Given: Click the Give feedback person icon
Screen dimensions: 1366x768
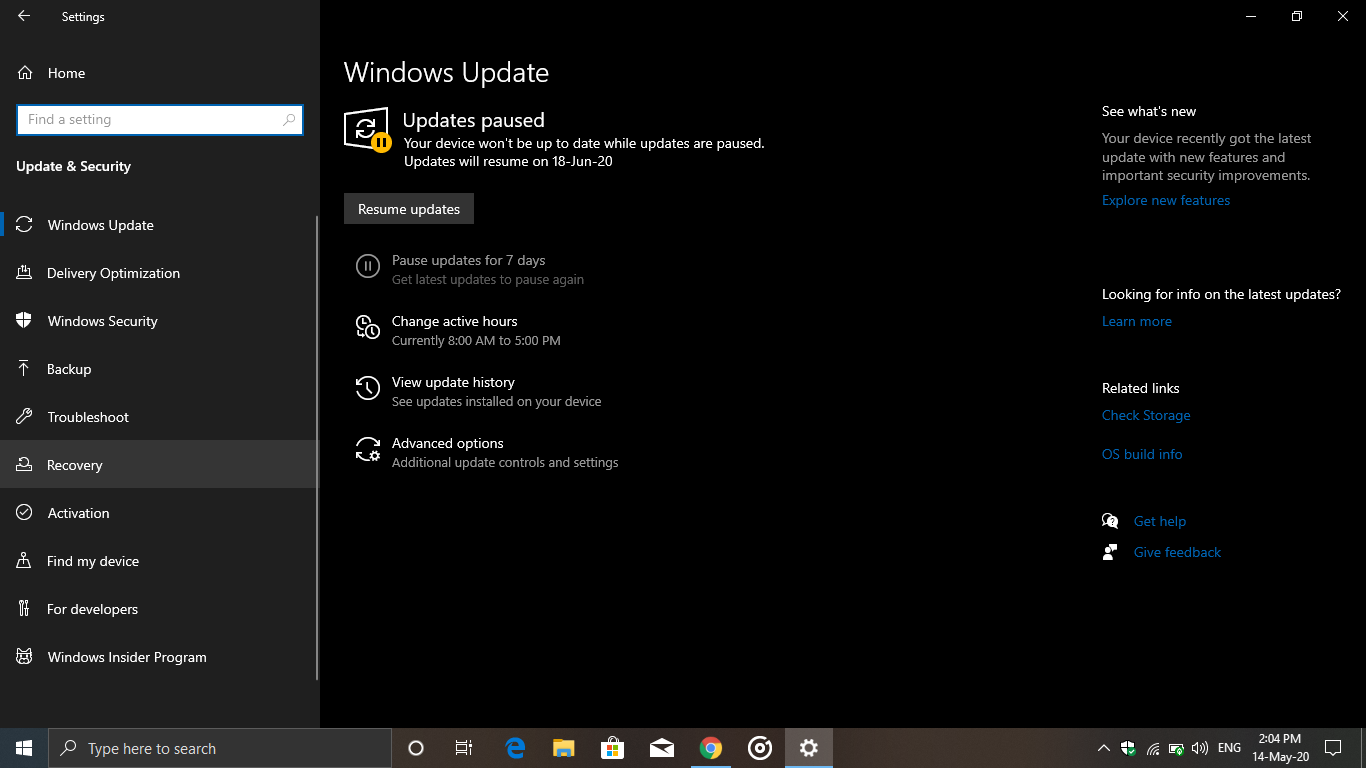Looking at the screenshot, I should click(x=1110, y=552).
